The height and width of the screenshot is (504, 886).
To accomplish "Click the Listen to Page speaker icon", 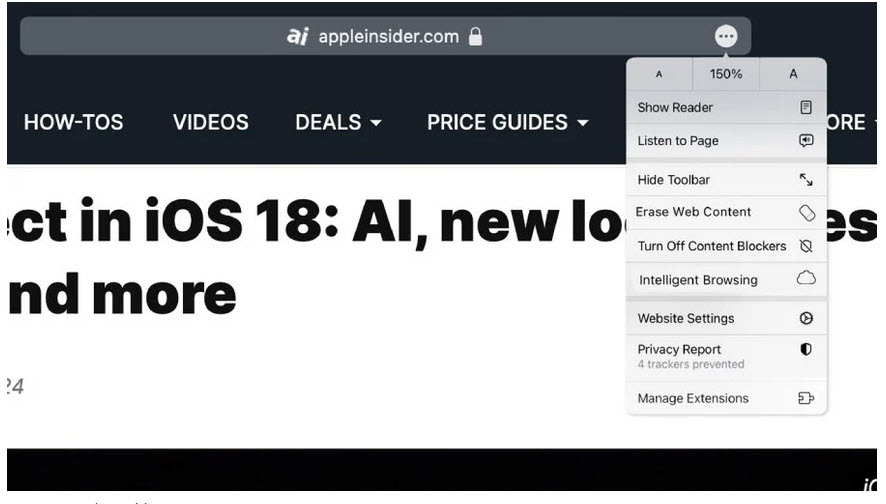I will click(x=806, y=140).
